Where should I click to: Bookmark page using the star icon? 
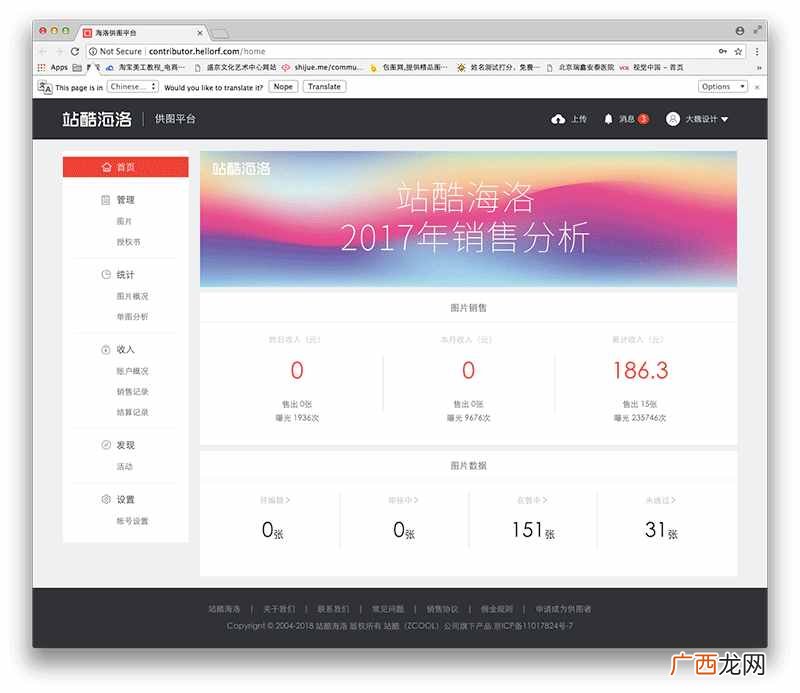[x=738, y=51]
